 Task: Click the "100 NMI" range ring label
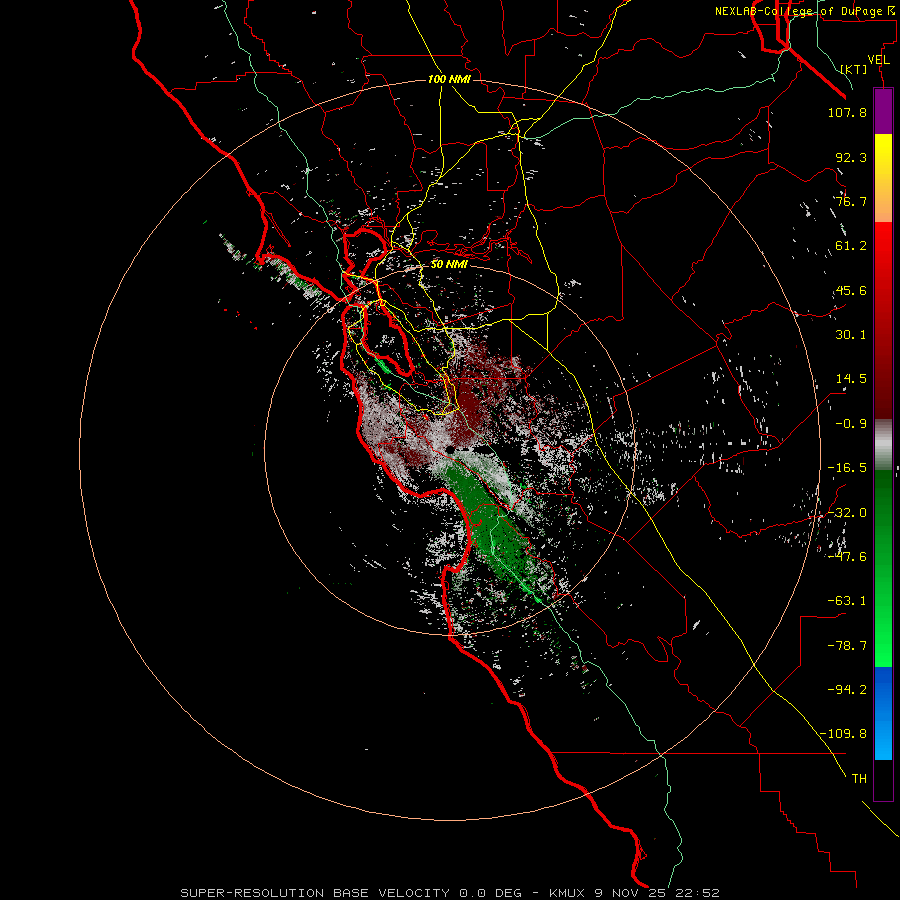[x=449, y=79]
